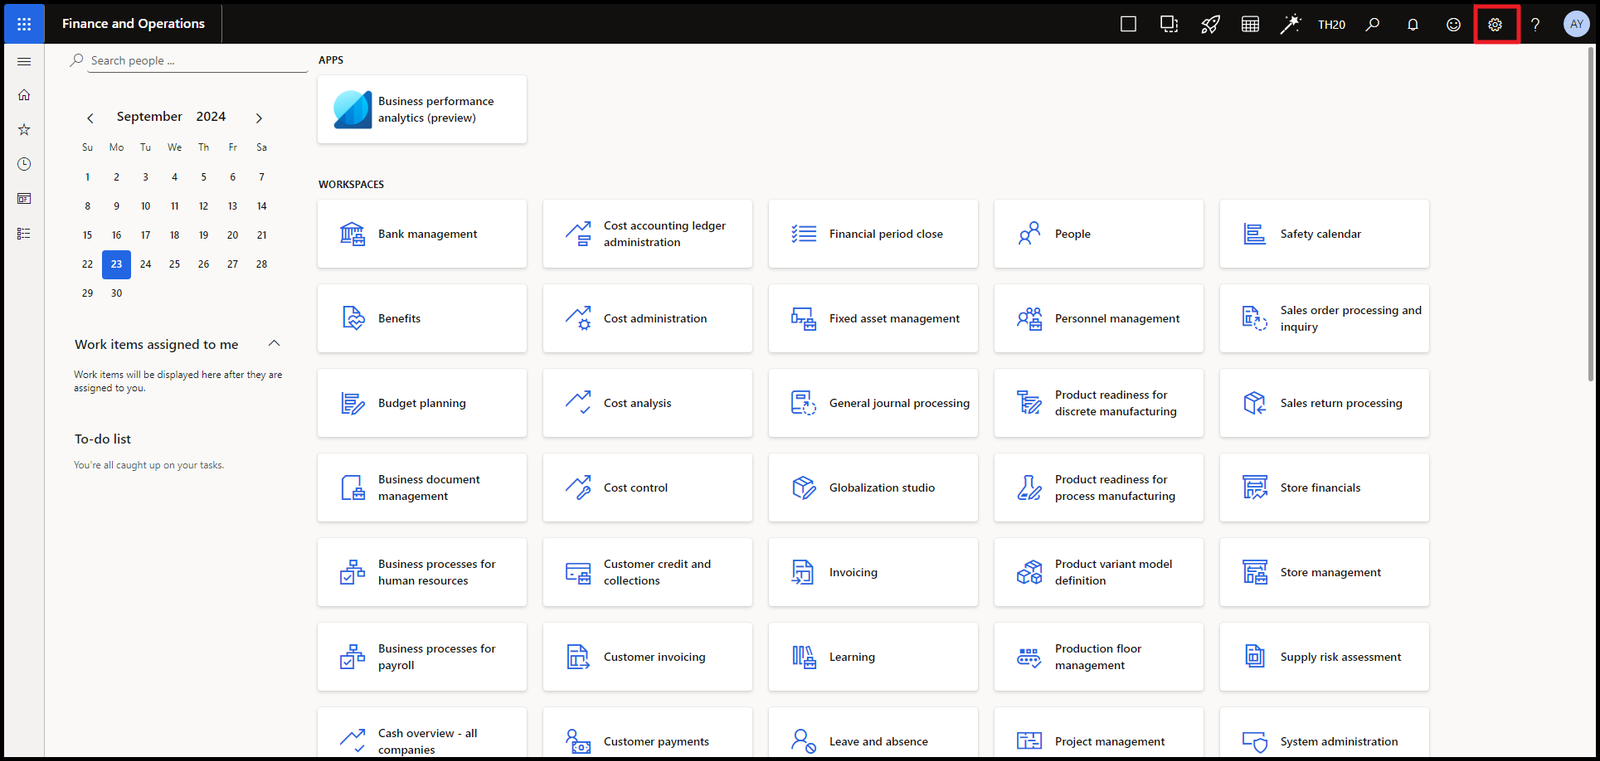Open Financial period close workspace
This screenshot has width=1600, height=761.
click(873, 234)
